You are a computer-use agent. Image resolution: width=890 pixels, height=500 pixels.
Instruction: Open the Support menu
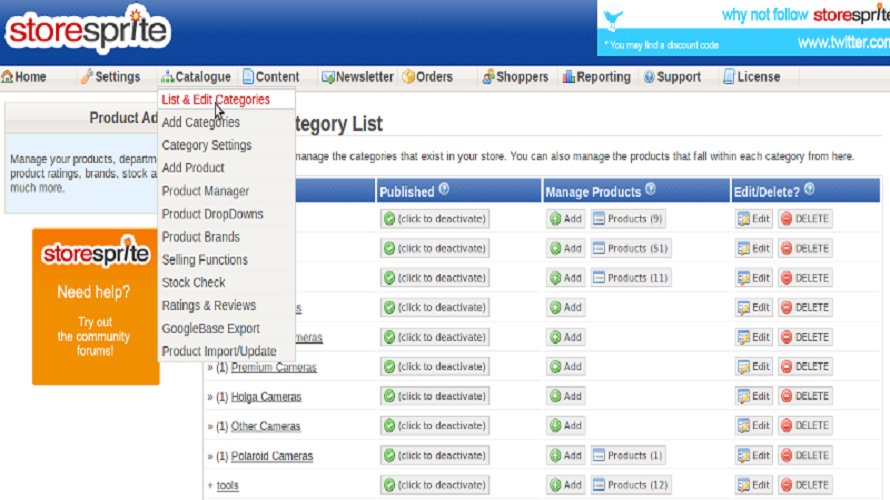tap(672, 77)
